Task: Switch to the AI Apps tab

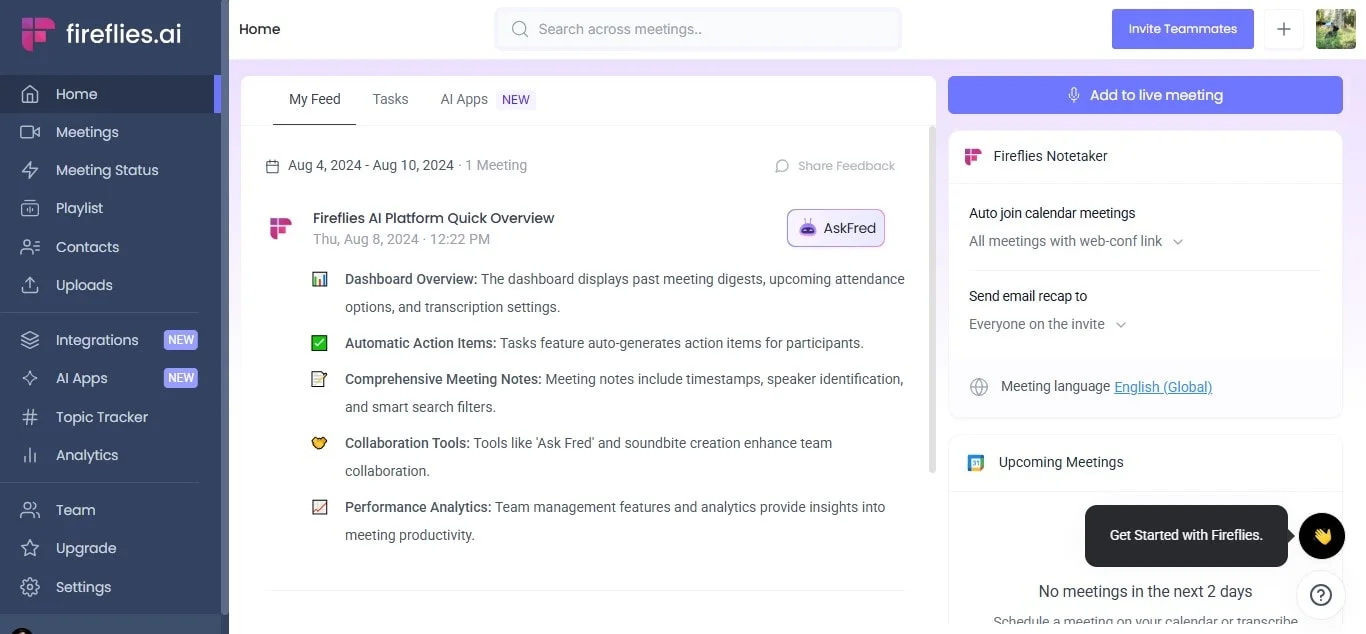Action: pyautogui.click(x=487, y=99)
